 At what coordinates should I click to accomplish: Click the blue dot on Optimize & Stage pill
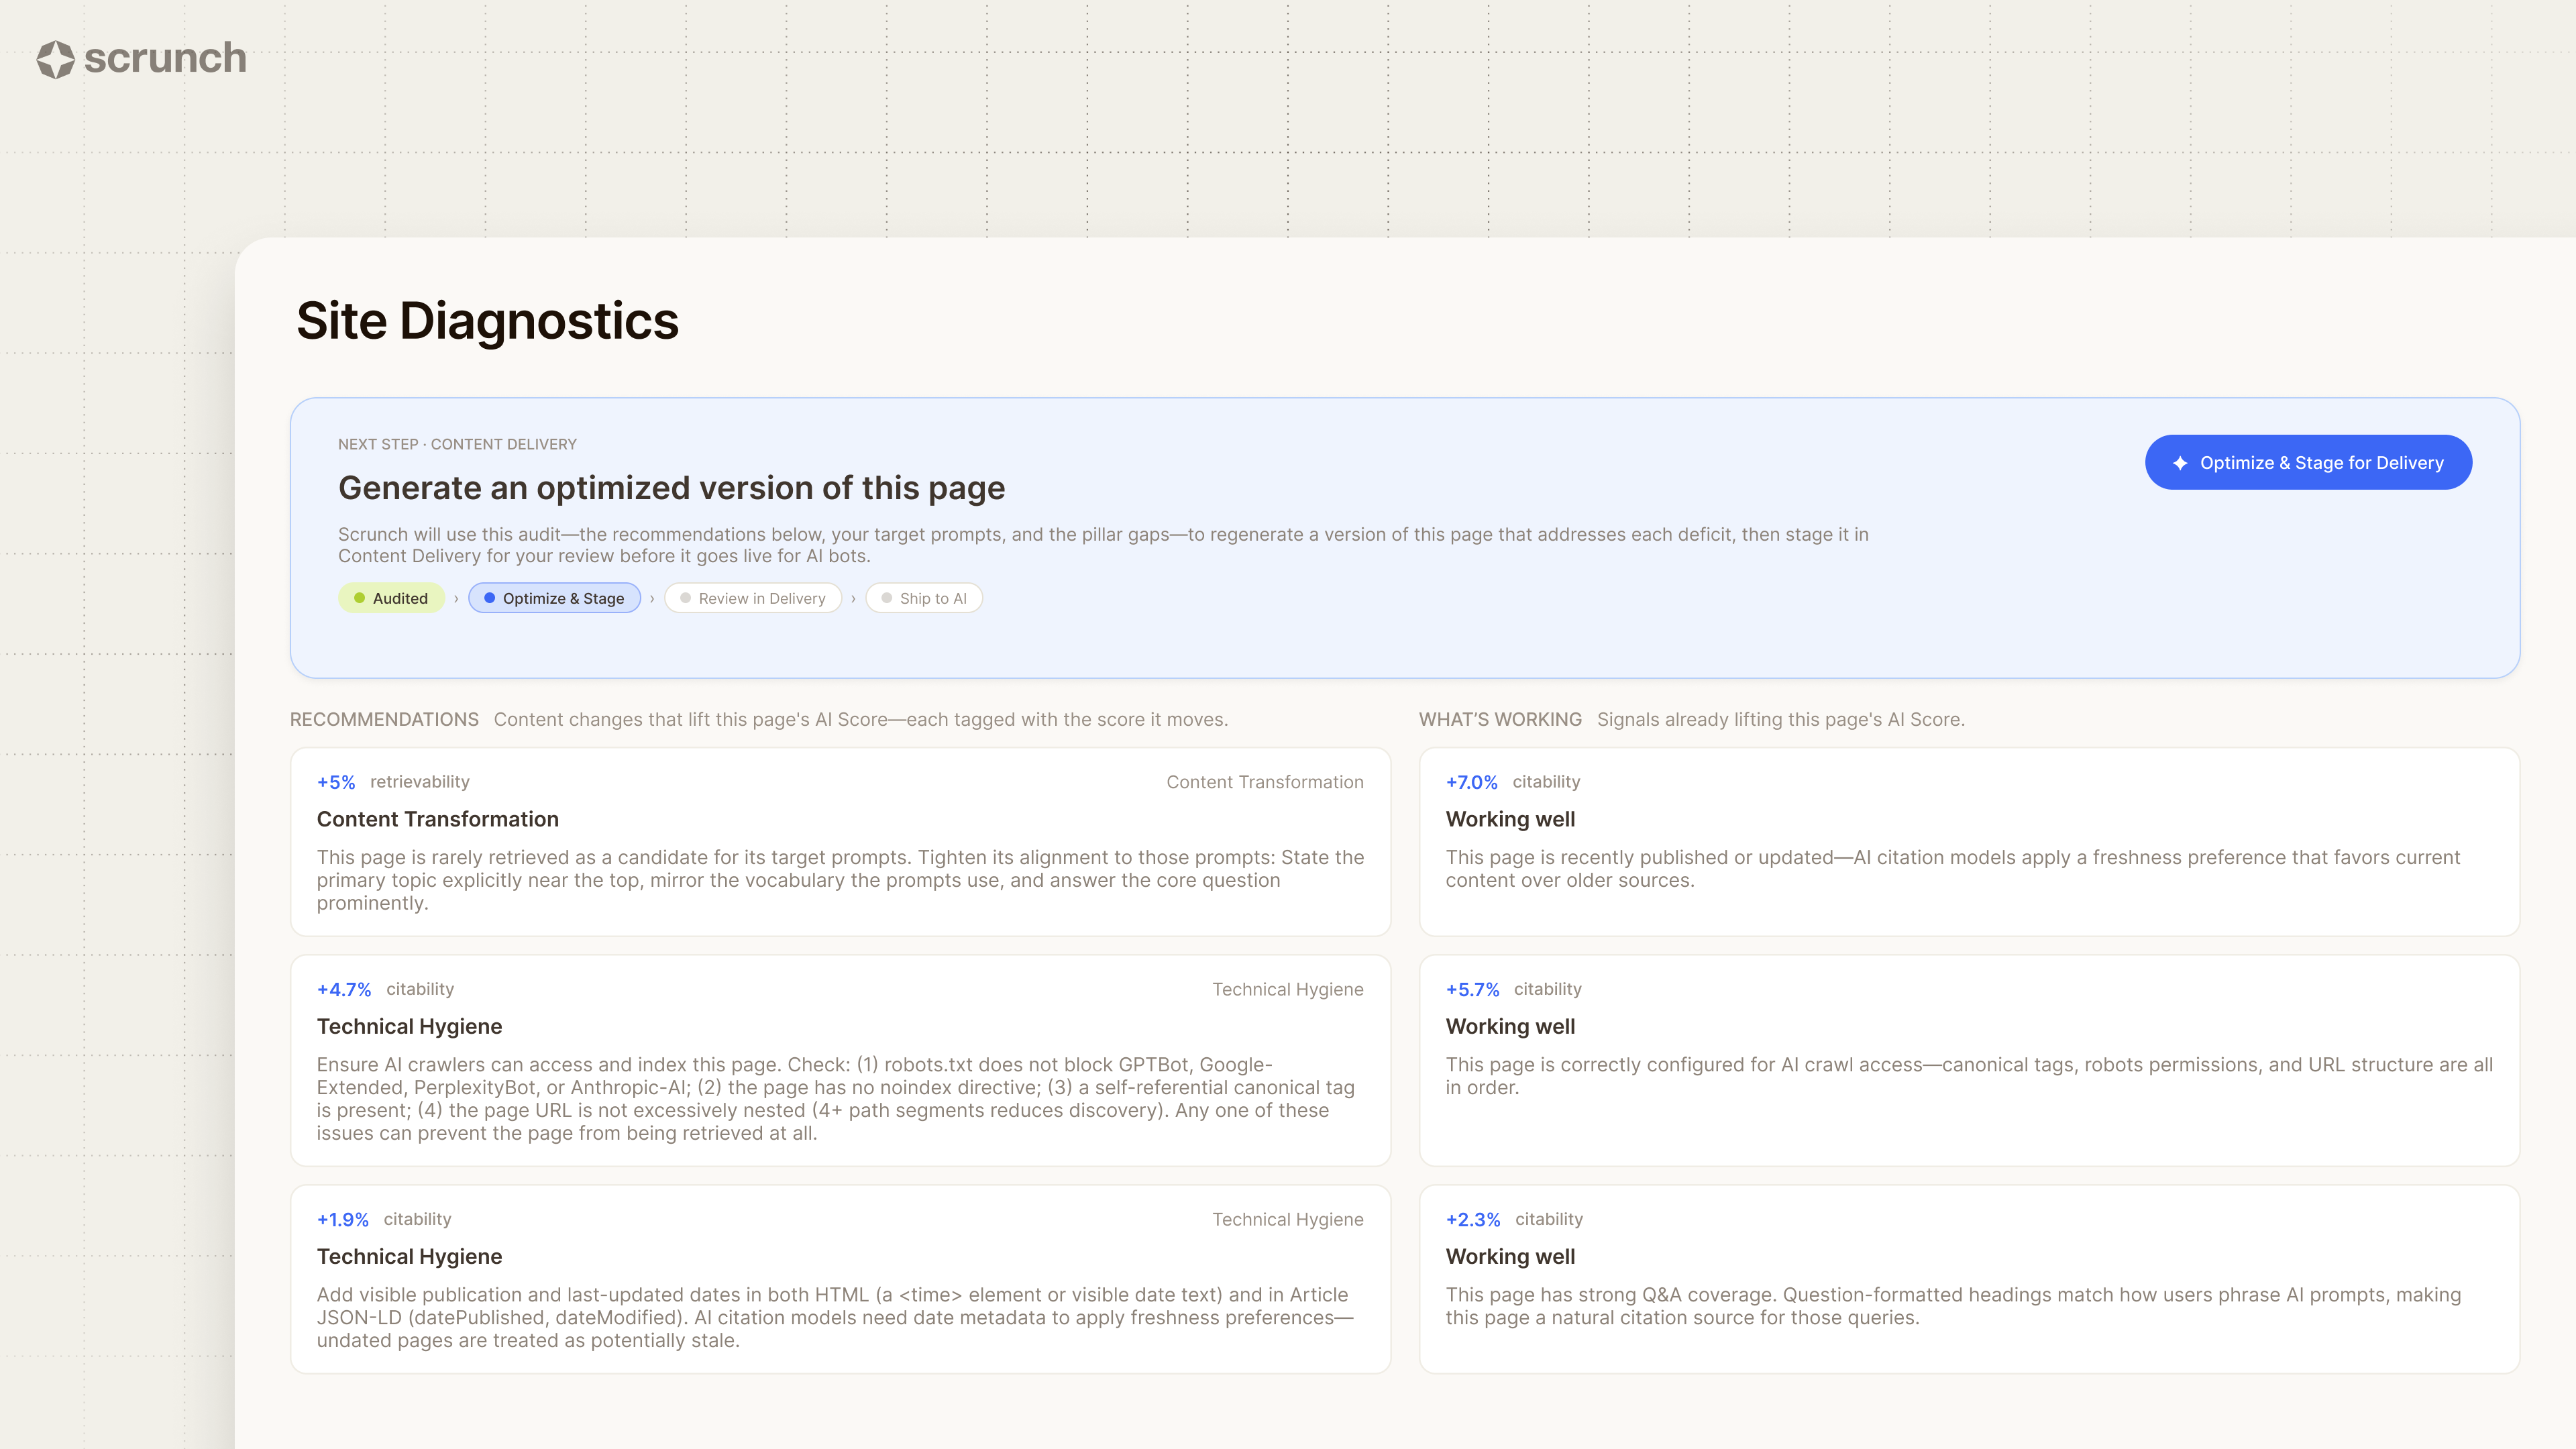coord(489,598)
